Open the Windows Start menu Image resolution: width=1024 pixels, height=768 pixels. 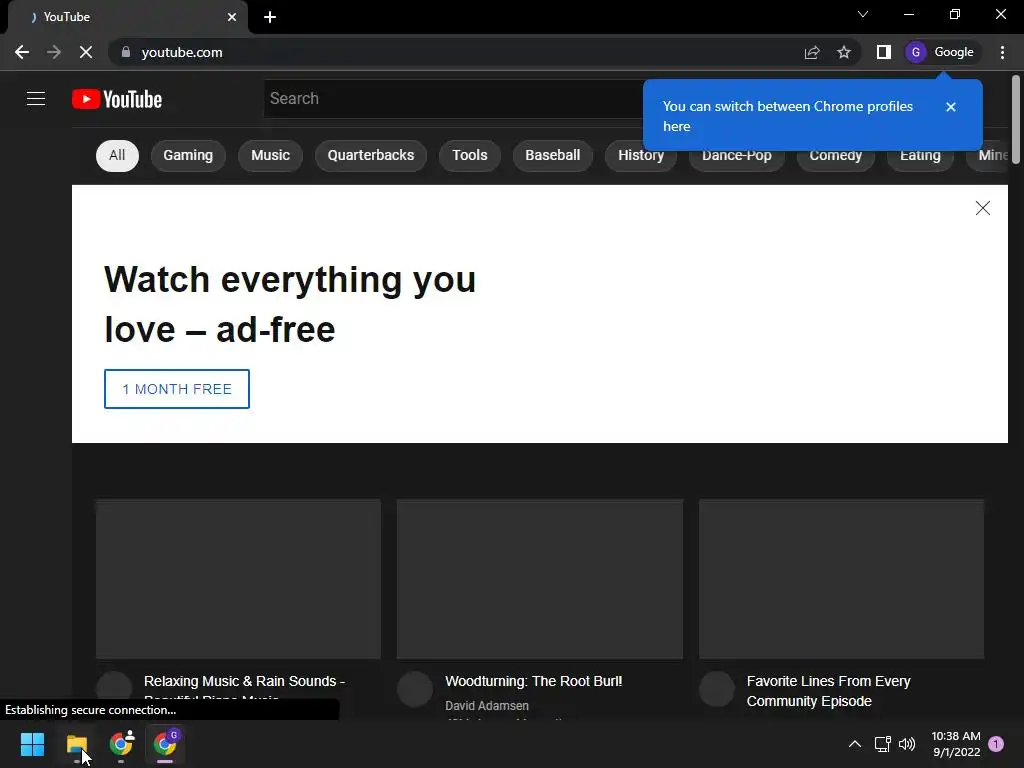[x=32, y=744]
